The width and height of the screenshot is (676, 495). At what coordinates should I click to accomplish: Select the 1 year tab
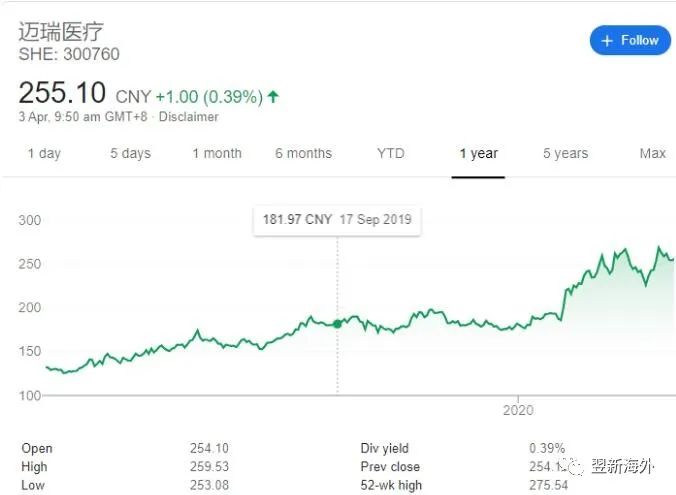coord(478,153)
